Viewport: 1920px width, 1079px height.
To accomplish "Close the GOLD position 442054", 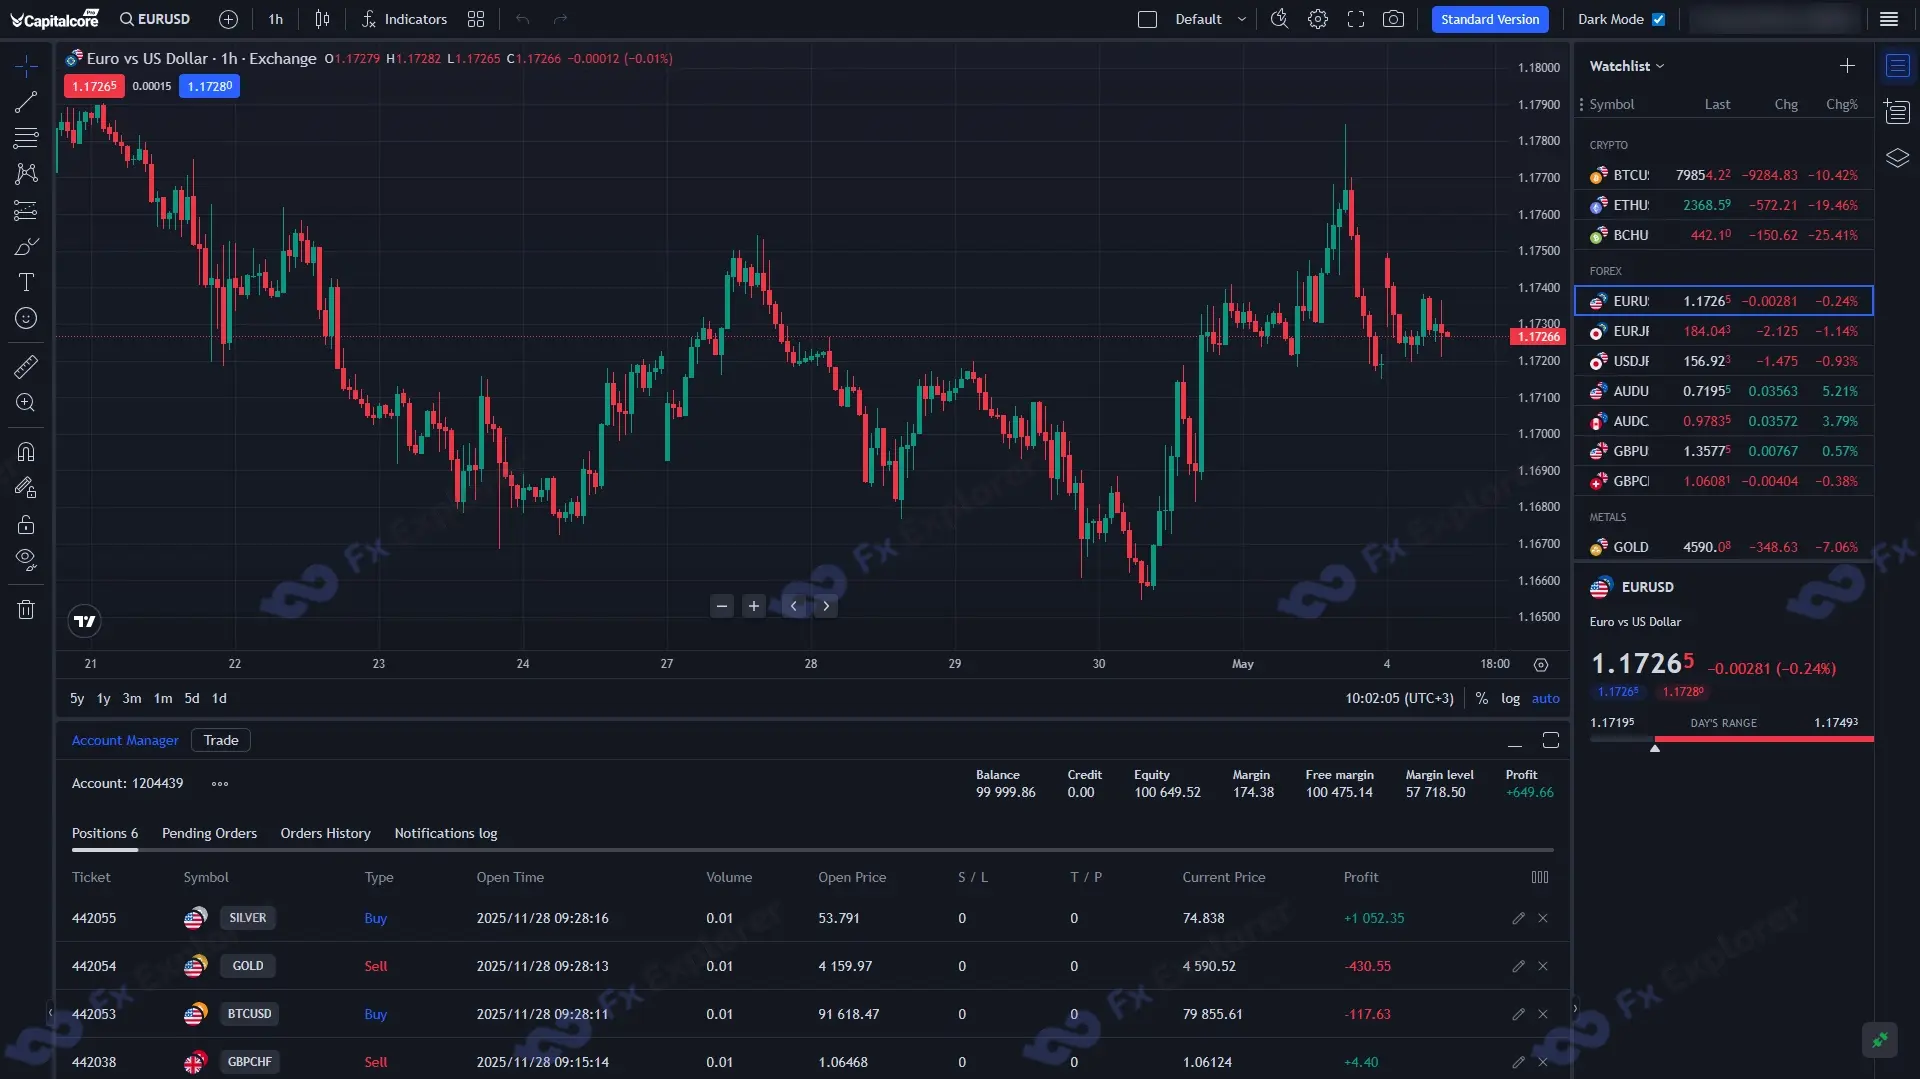I will [1543, 966].
